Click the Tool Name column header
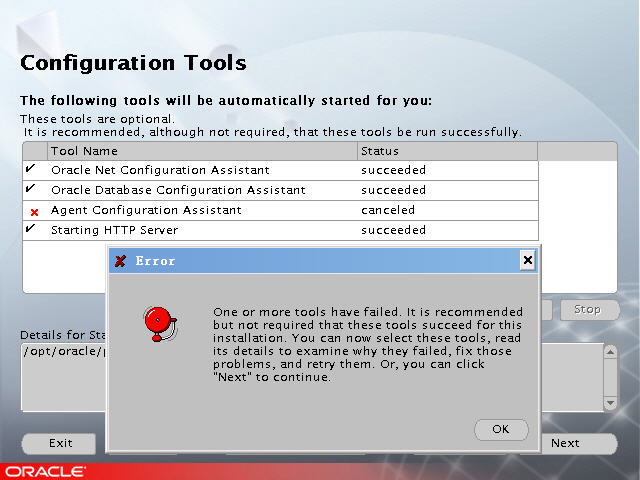The width and height of the screenshot is (640, 480). tap(202, 151)
